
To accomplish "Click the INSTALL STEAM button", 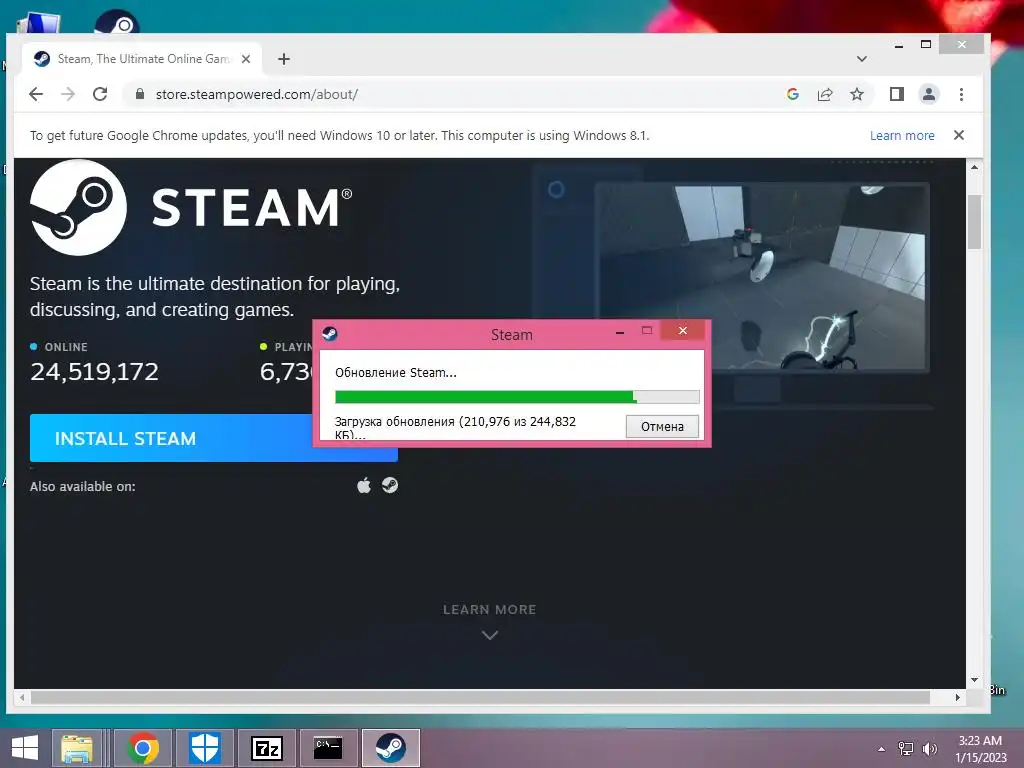I will (x=214, y=438).
